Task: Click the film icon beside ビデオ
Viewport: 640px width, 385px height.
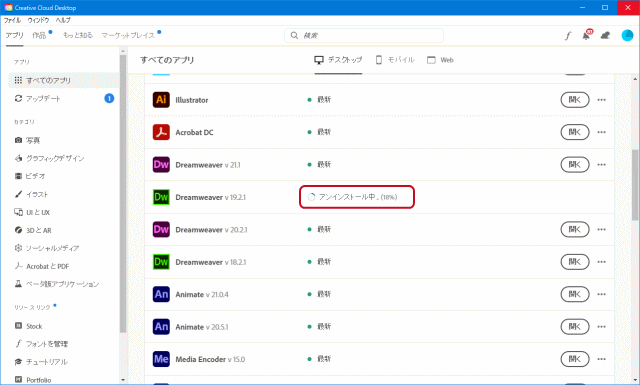Action: coord(18,176)
